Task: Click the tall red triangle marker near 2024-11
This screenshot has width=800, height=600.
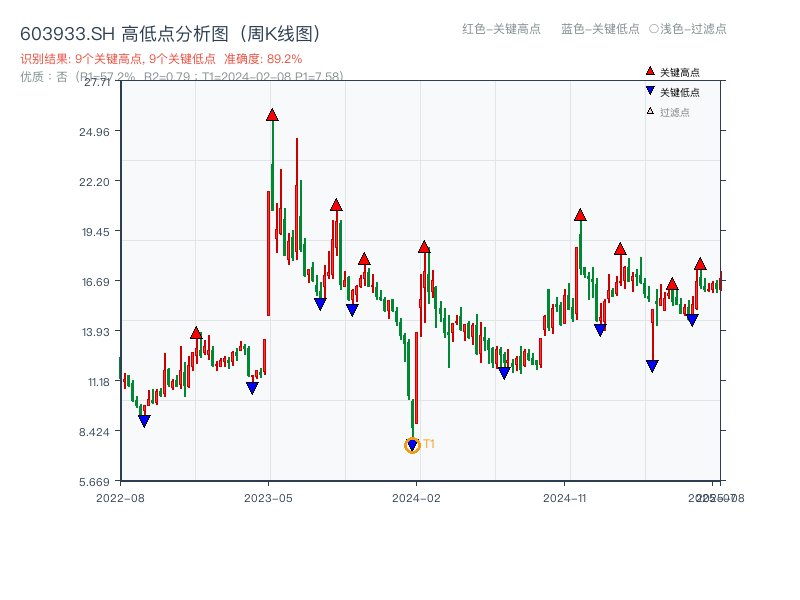Action: click(580, 215)
